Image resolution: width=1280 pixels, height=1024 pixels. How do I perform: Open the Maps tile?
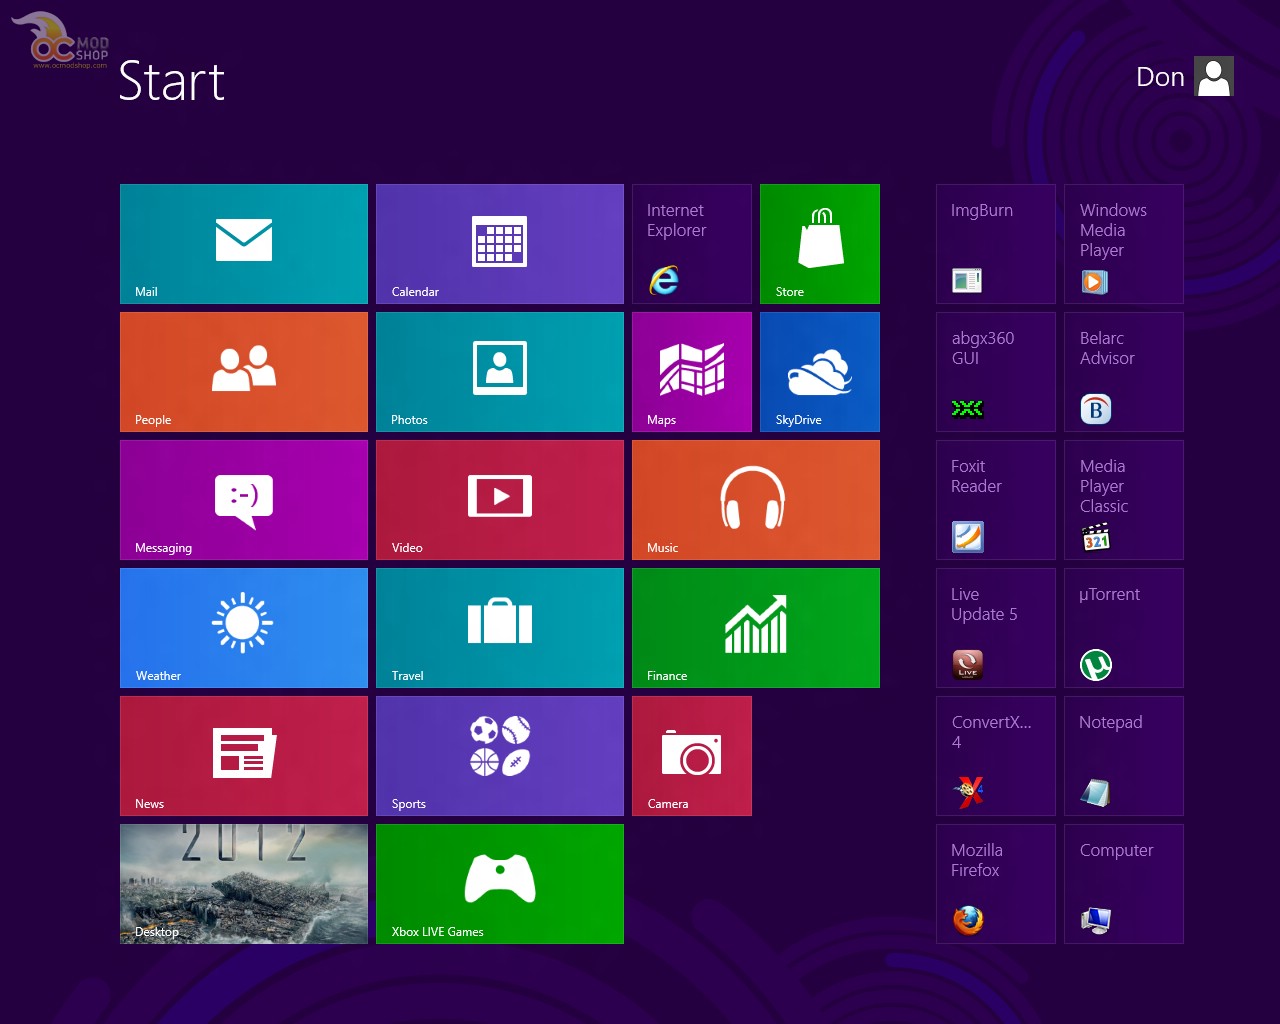[692, 372]
